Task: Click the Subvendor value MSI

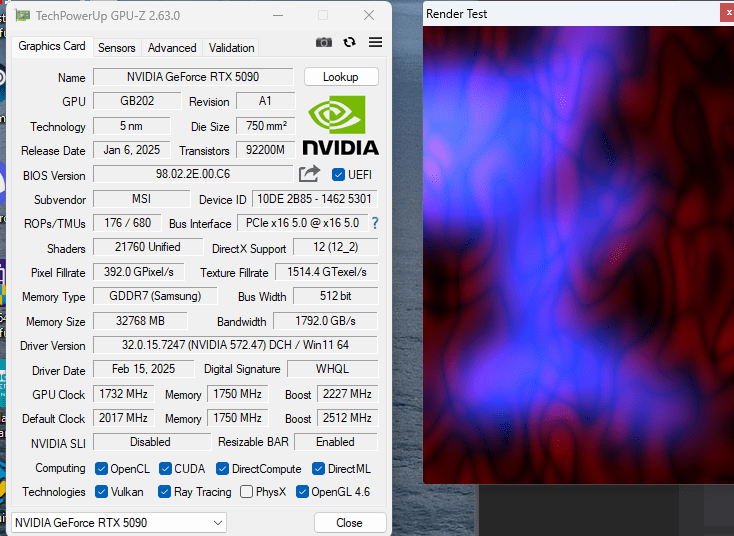Action: click(141, 199)
